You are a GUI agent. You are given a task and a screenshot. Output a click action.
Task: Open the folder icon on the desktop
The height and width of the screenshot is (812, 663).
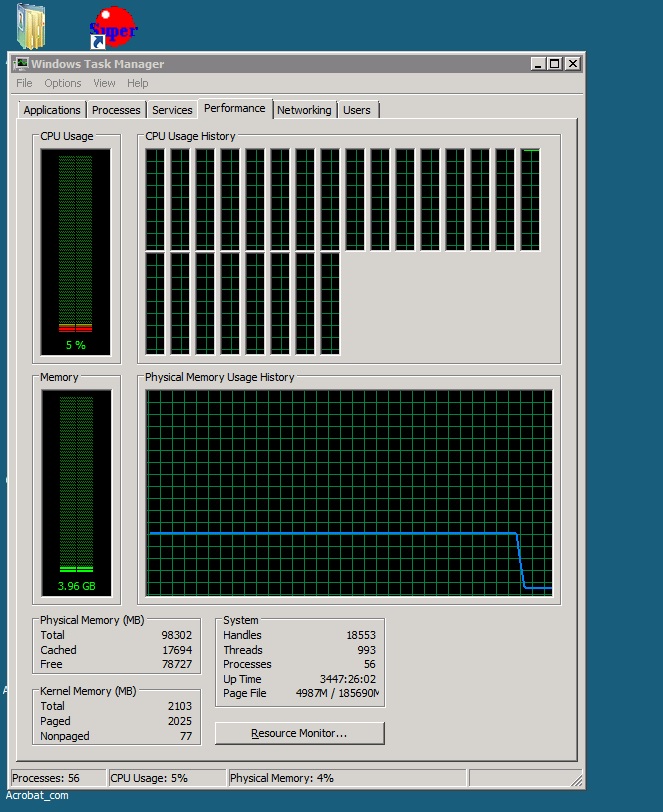[32, 27]
